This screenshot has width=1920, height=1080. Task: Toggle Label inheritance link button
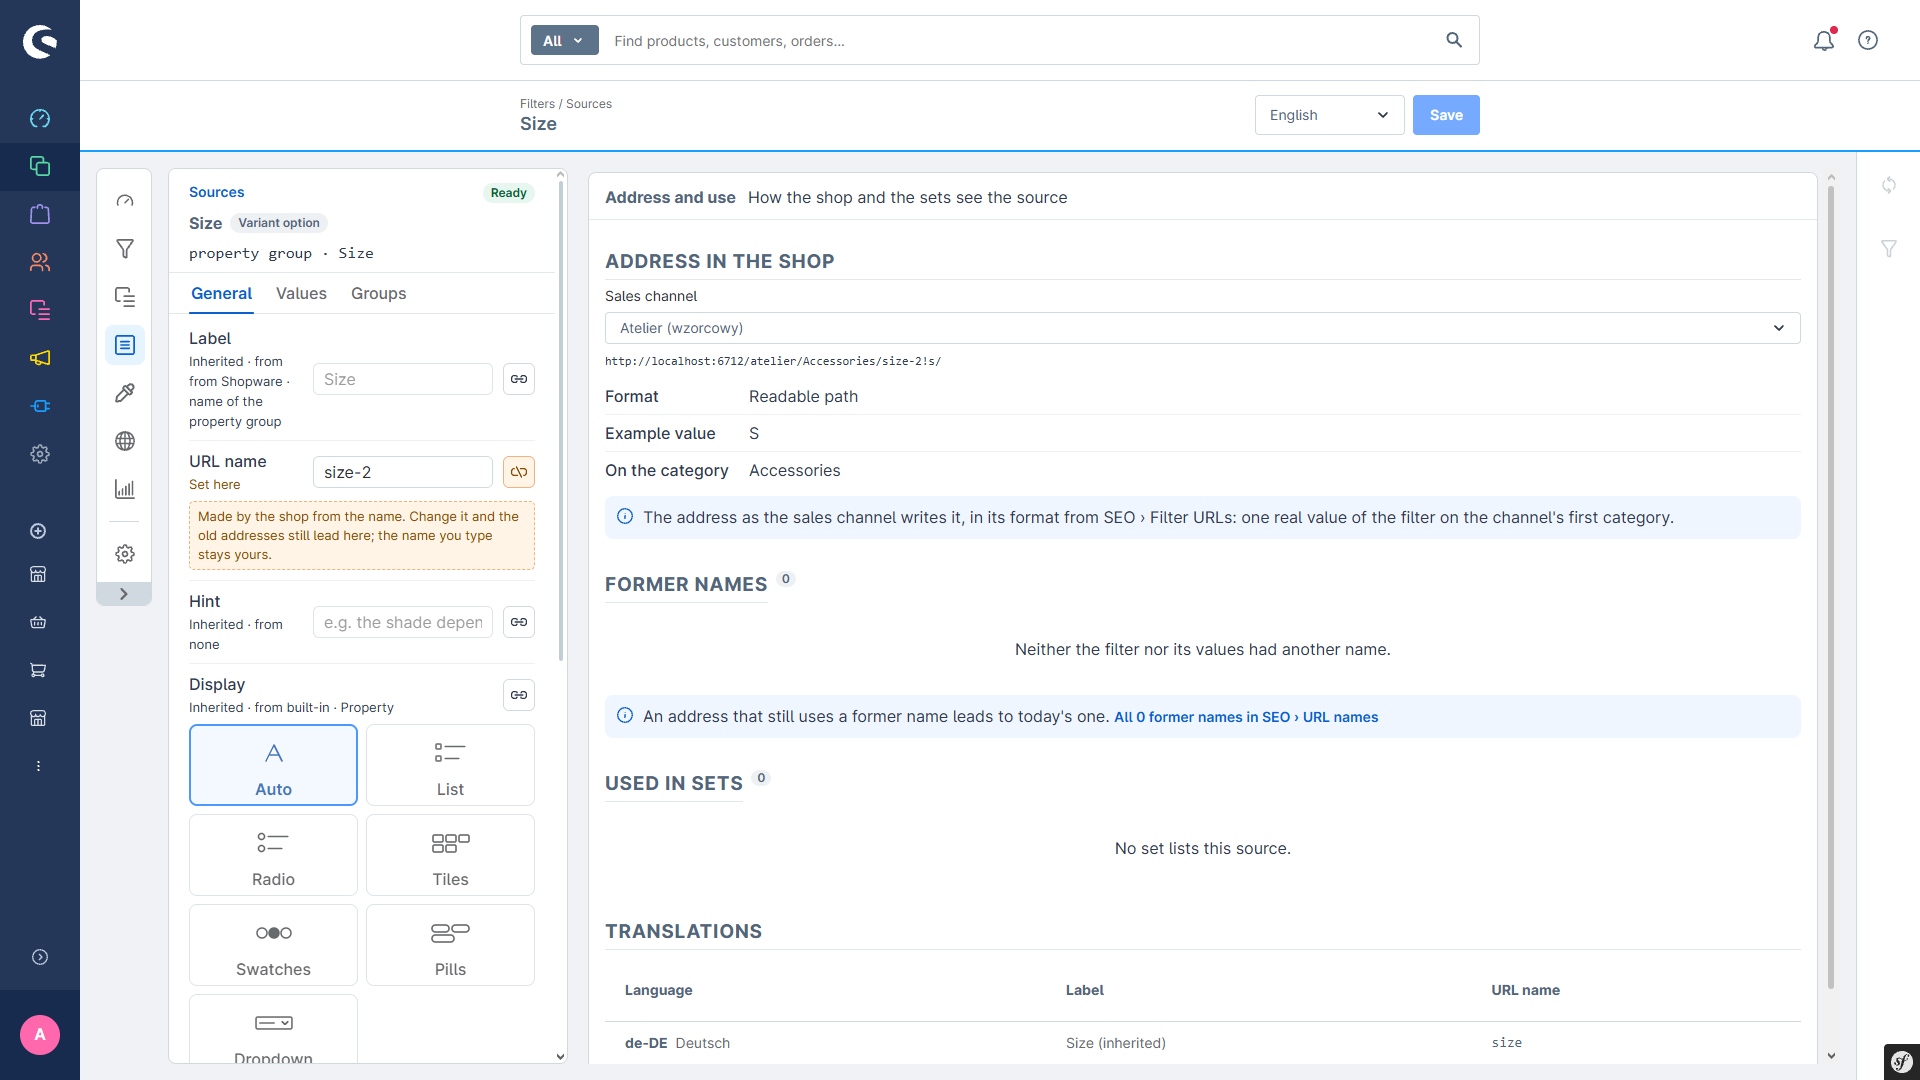519,379
